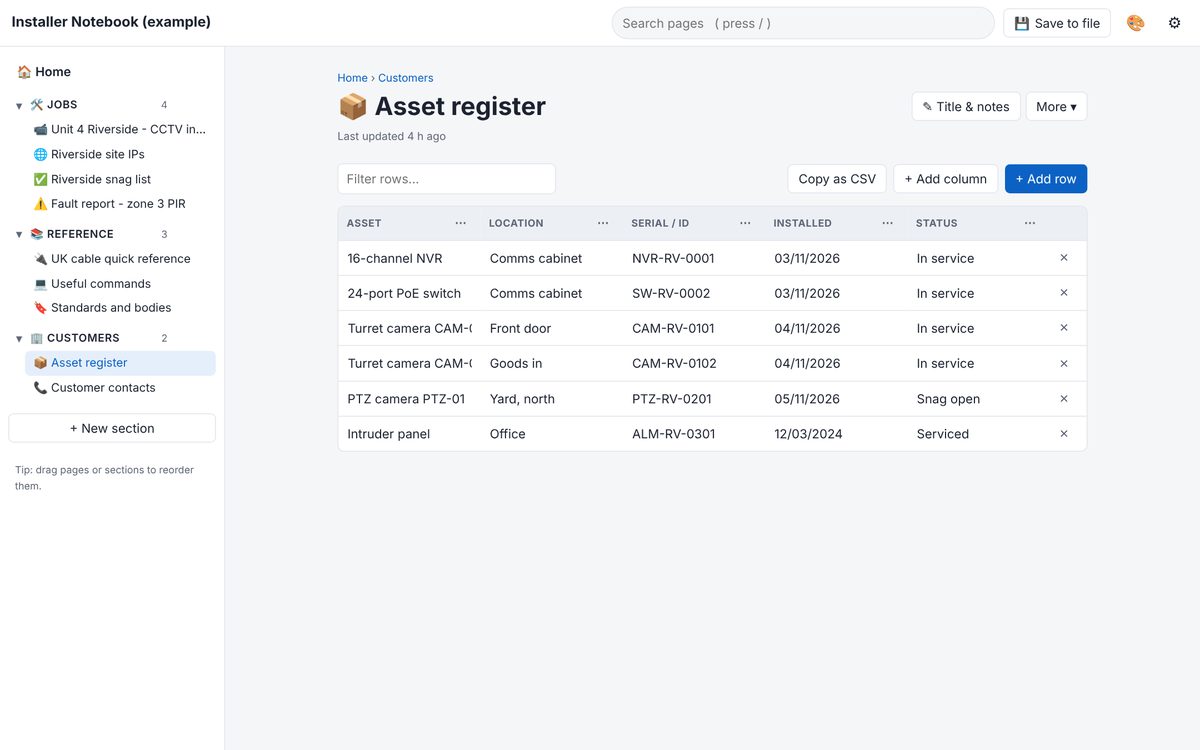Click Save to file button
This screenshot has width=1200, height=750.
coord(1057,23)
